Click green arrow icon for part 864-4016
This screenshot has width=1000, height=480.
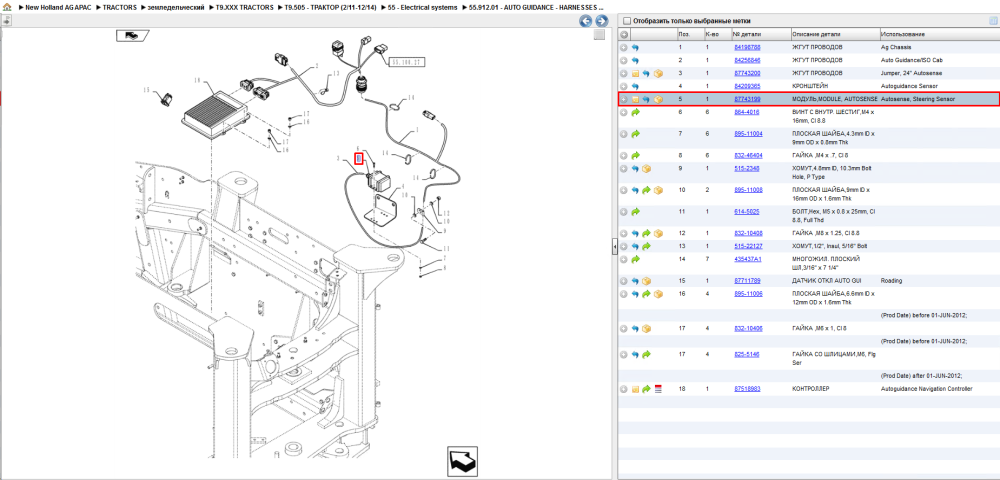635,112
